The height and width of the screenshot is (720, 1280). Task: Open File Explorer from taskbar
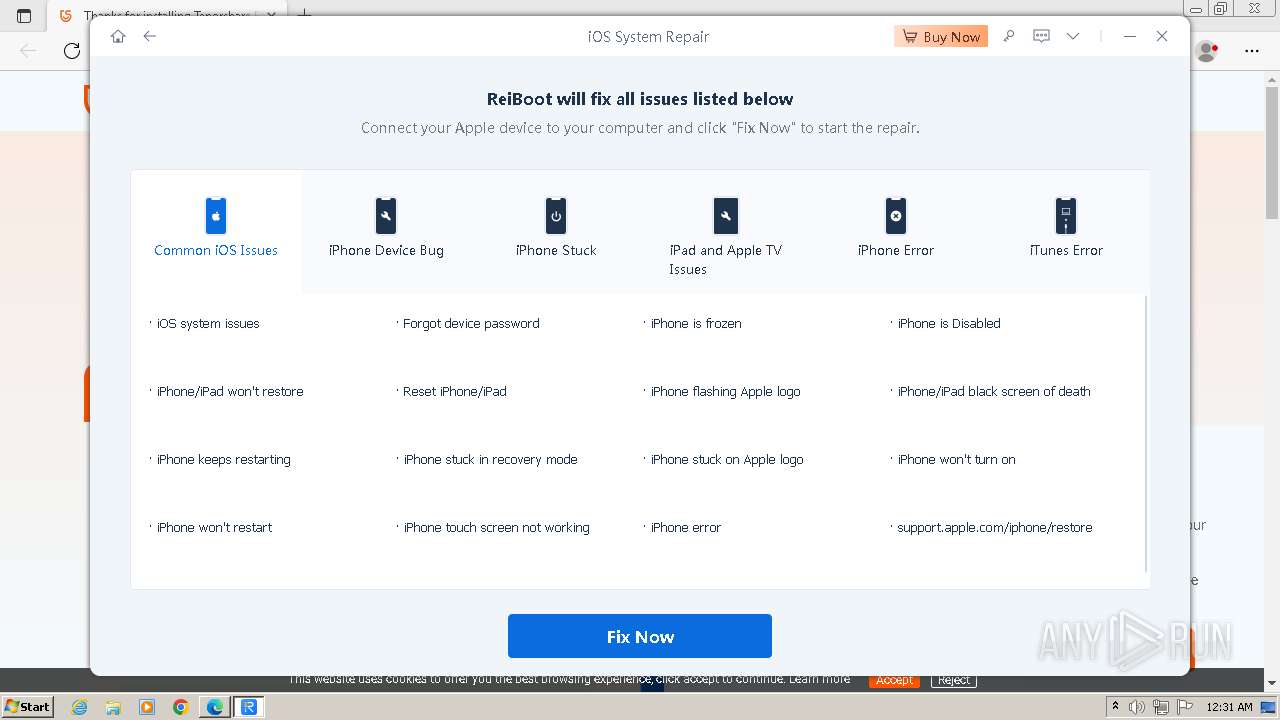[113, 707]
